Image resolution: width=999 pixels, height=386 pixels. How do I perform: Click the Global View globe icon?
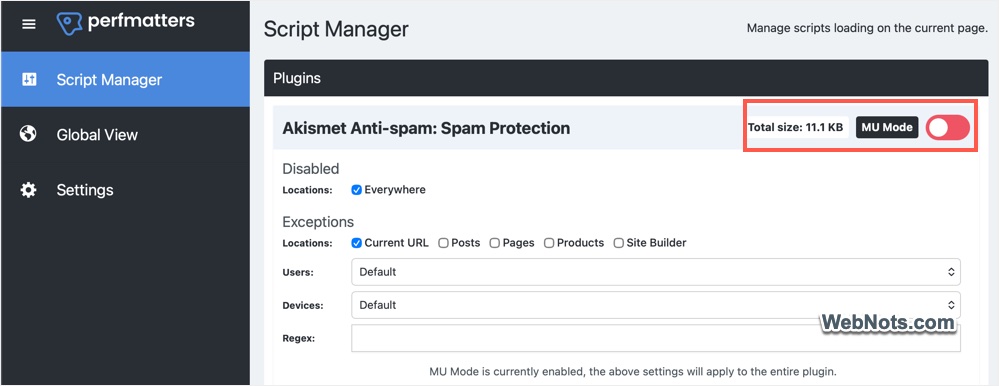click(28, 134)
